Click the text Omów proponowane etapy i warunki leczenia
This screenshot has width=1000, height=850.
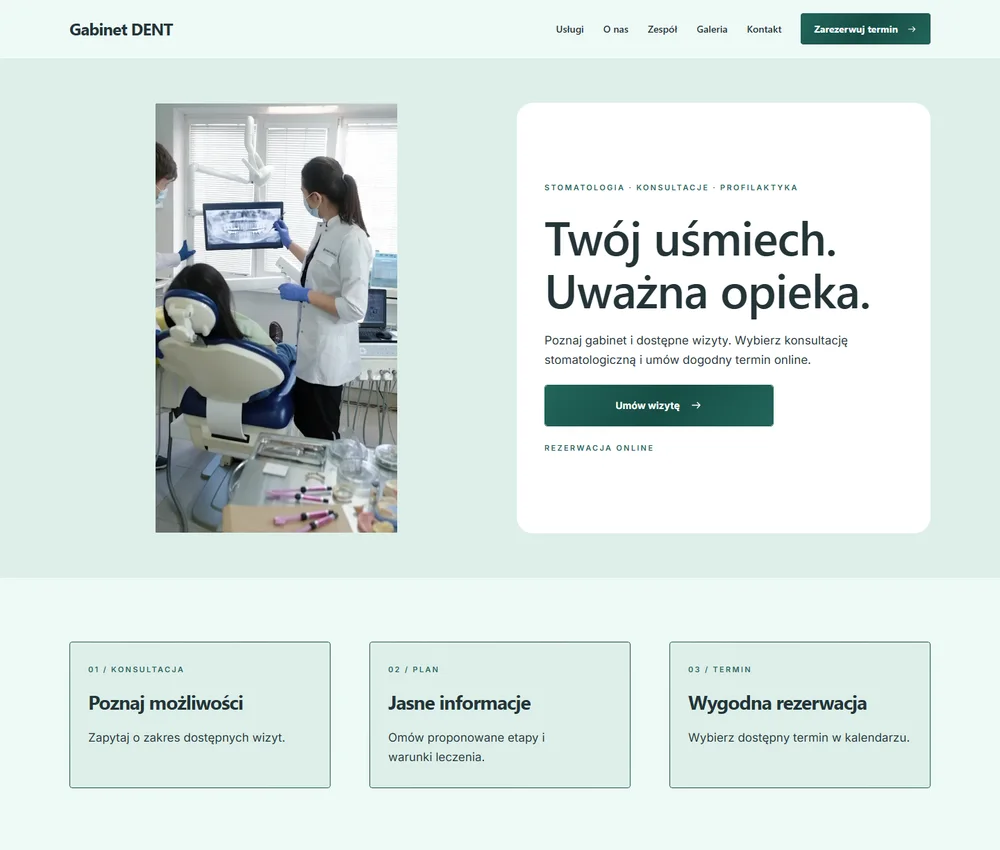[x=467, y=747]
